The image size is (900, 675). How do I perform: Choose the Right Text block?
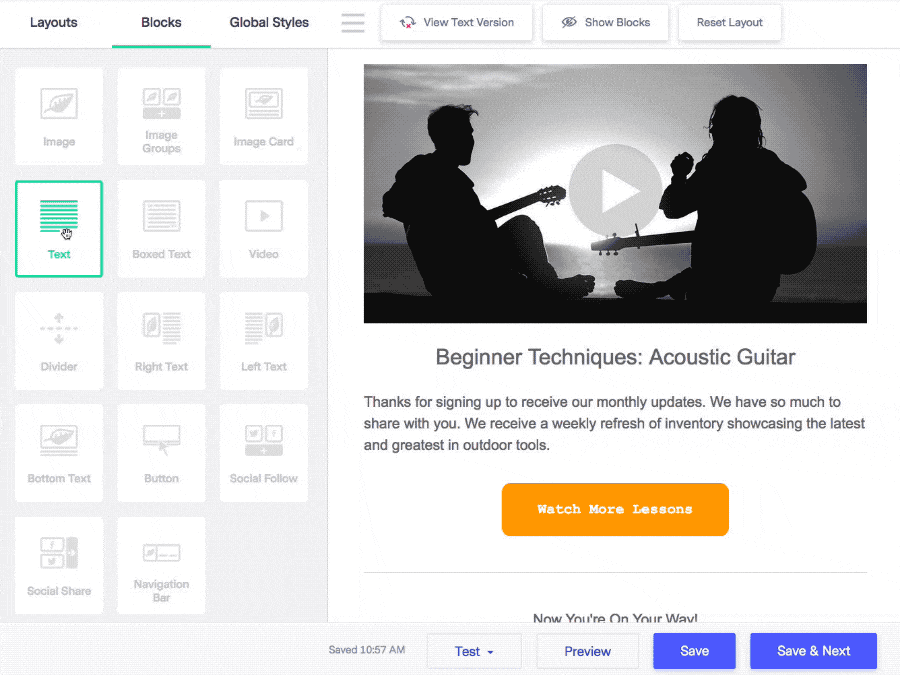click(x=161, y=341)
